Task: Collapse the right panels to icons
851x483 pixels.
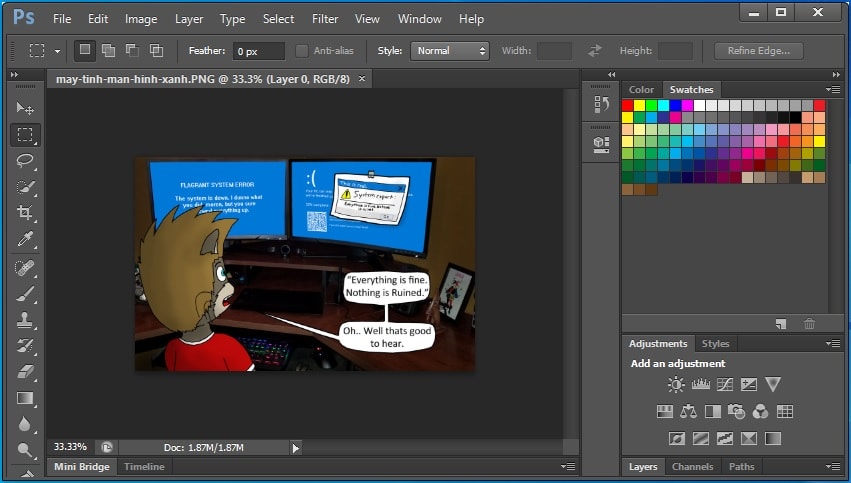Action: pyautogui.click(x=836, y=74)
